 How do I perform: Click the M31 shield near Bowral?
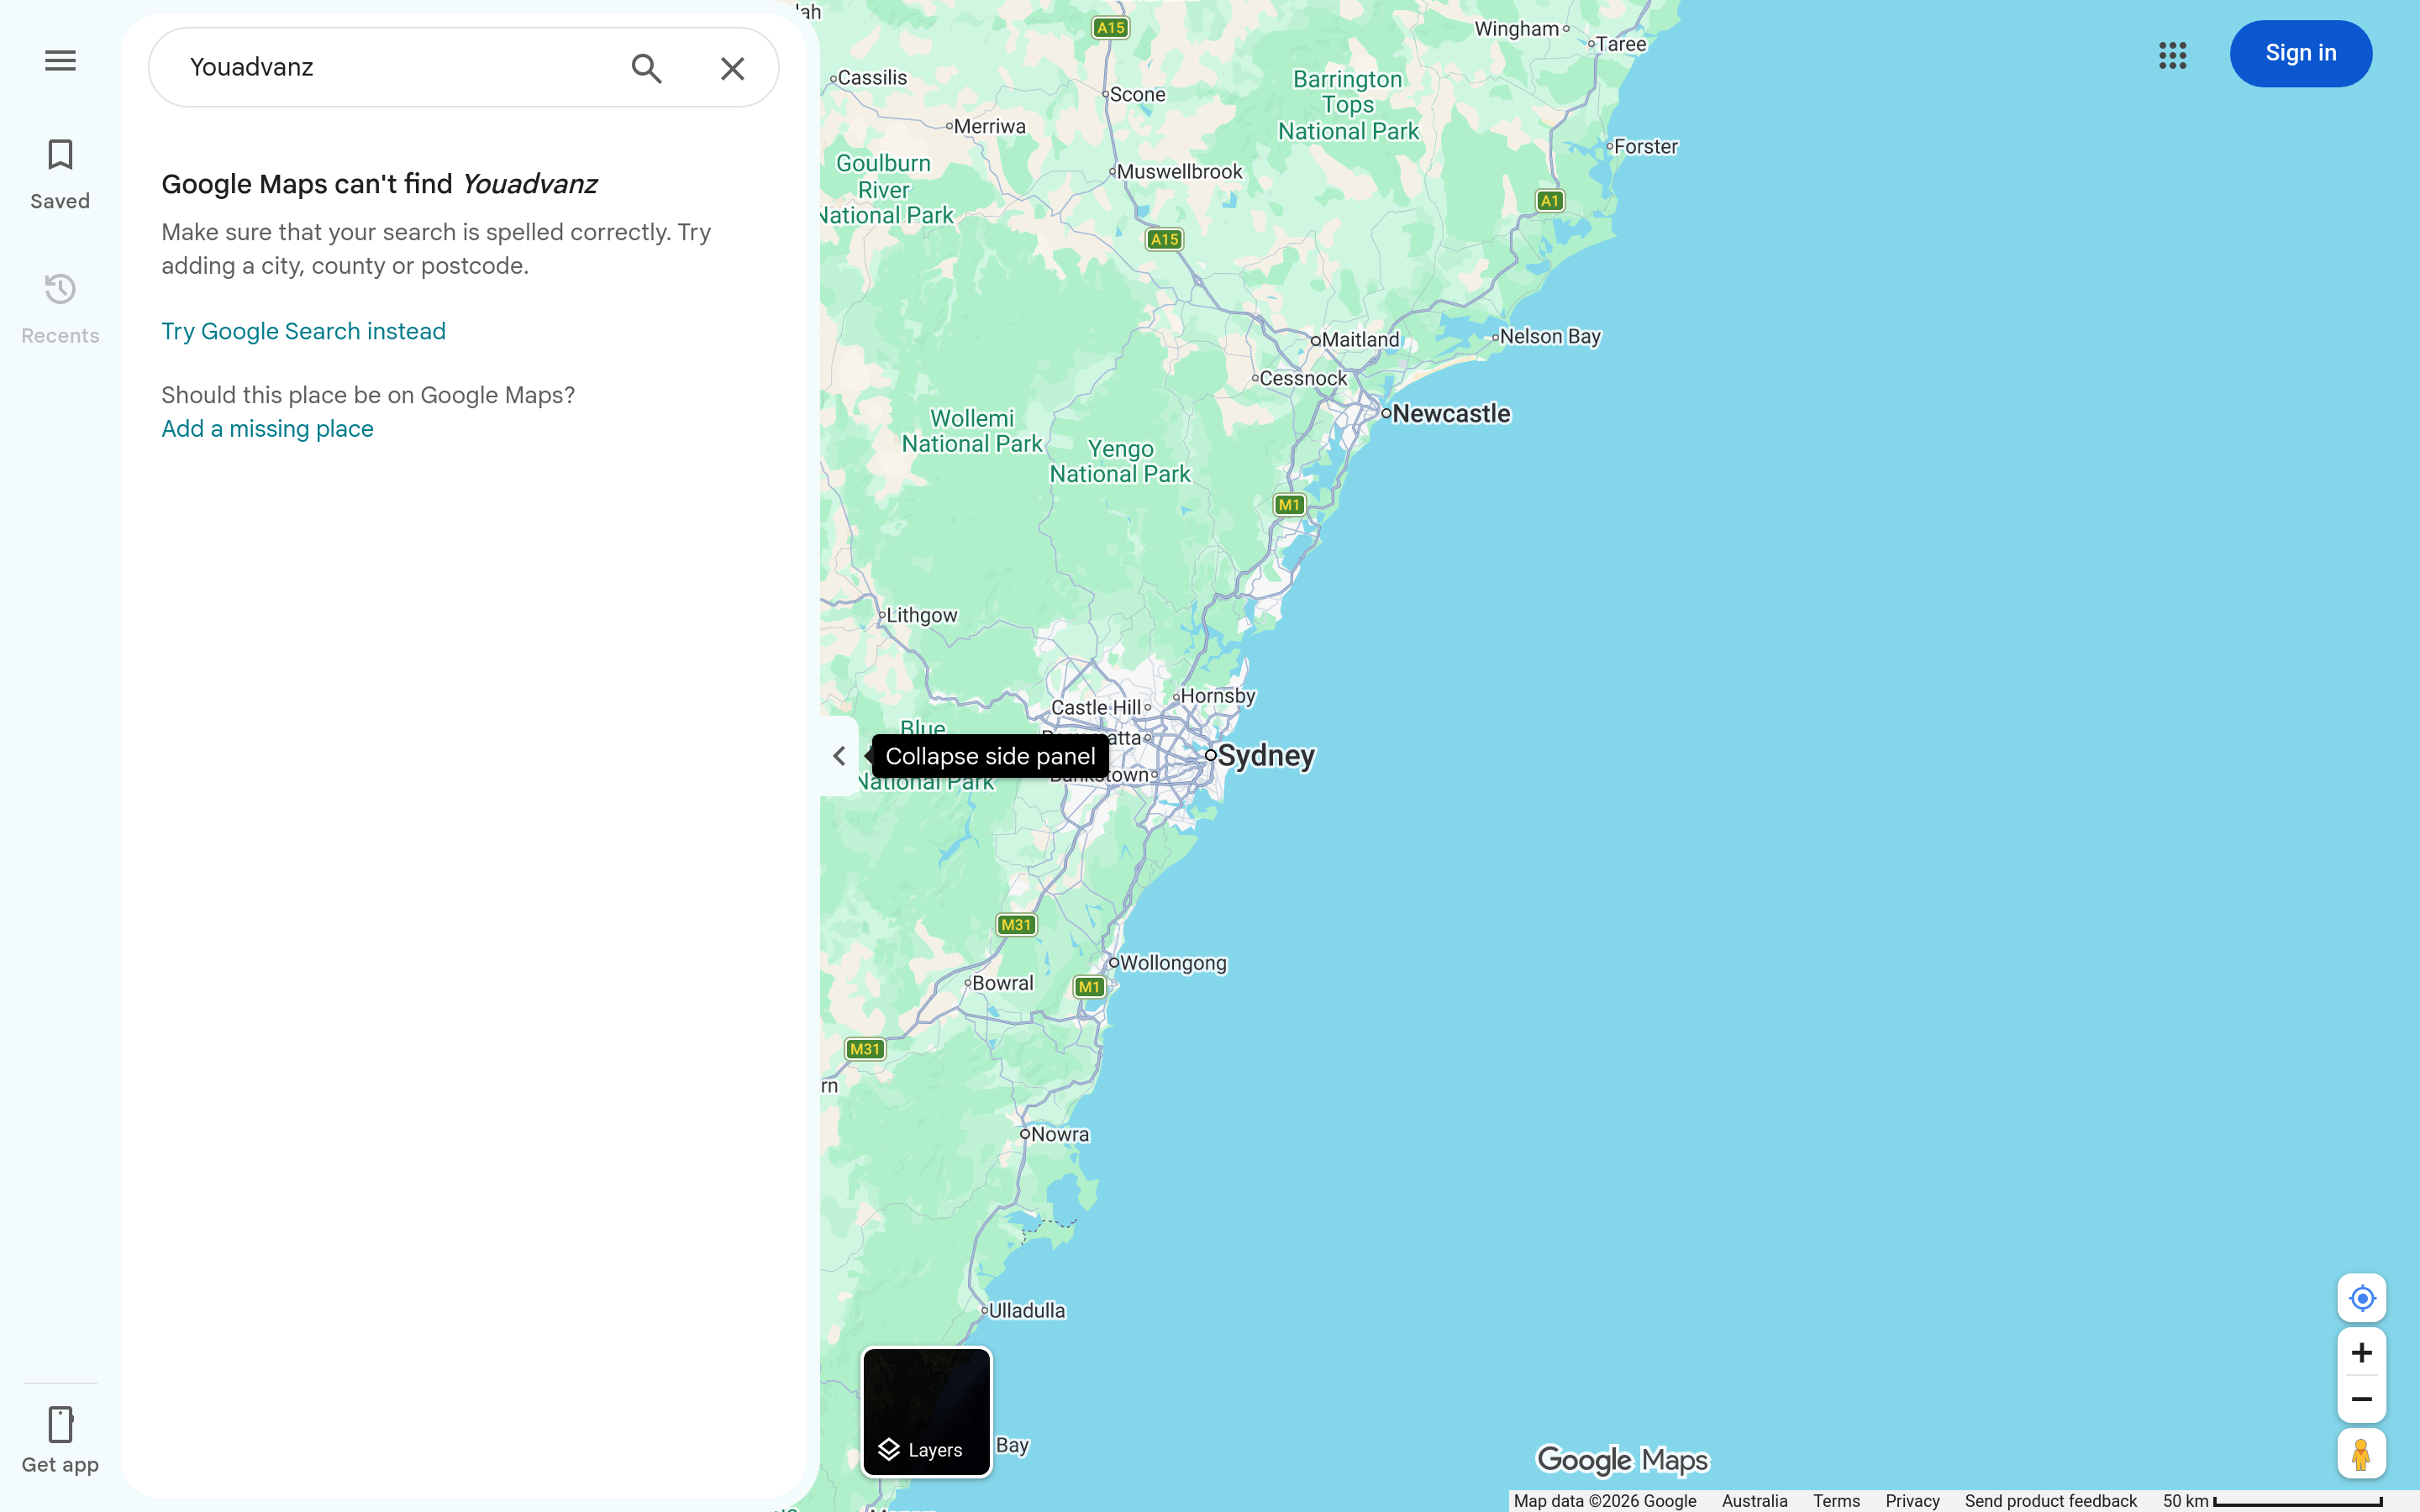pyautogui.click(x=1016, y=925)
